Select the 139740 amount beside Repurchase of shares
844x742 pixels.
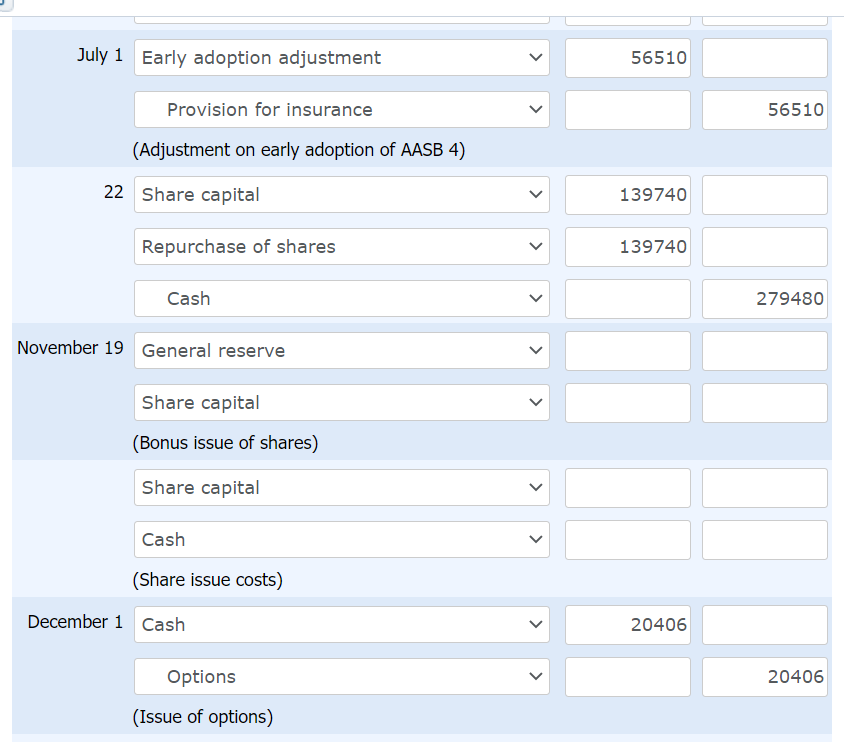click(627, 247)
